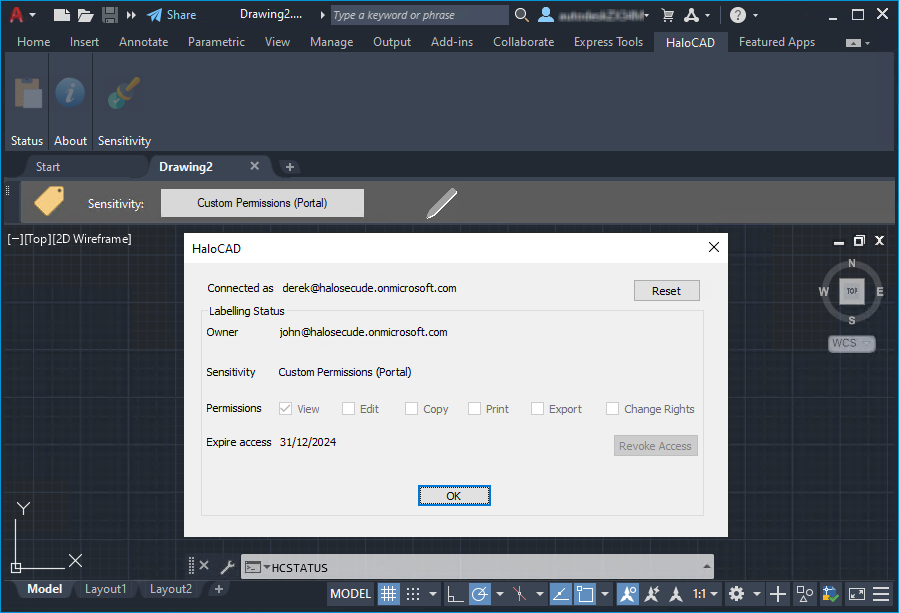Toggle the drawing grid display icon
The height and width of the screenshot is (613, 899).
388,594
